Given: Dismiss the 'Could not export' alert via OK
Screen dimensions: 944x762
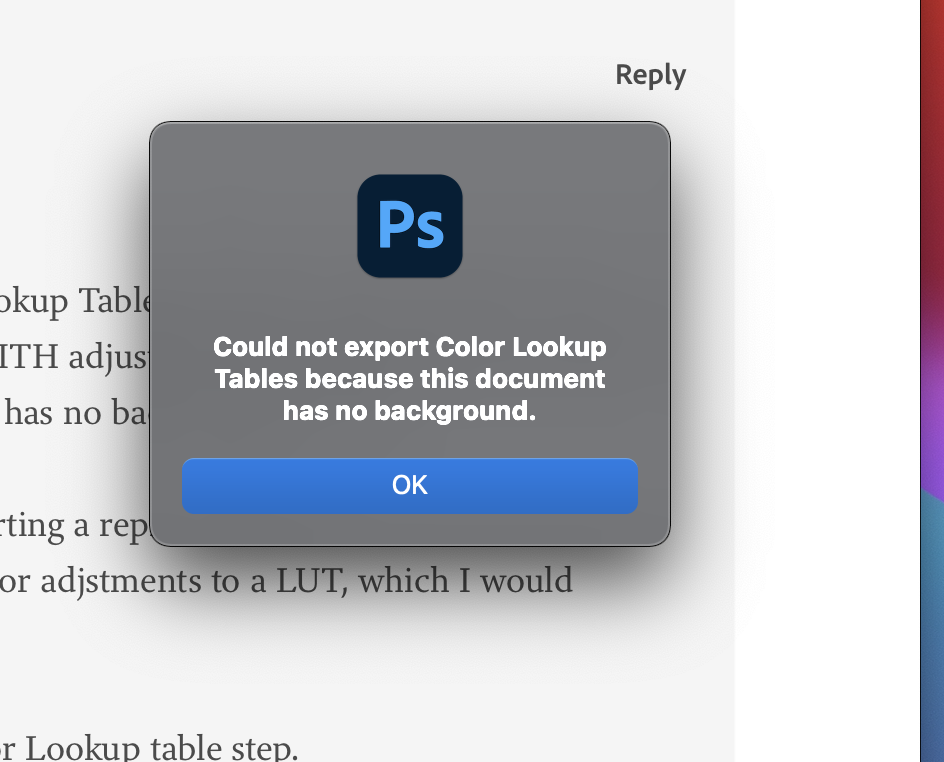Looking at the screenshot, I should (x=409, y=485).
